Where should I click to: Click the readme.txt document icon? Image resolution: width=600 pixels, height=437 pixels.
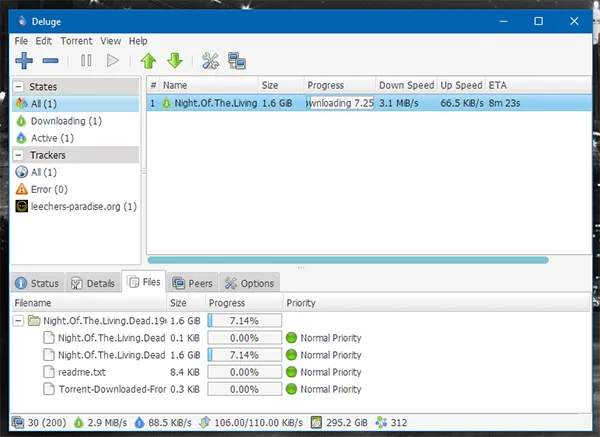[x=49, y=372]
